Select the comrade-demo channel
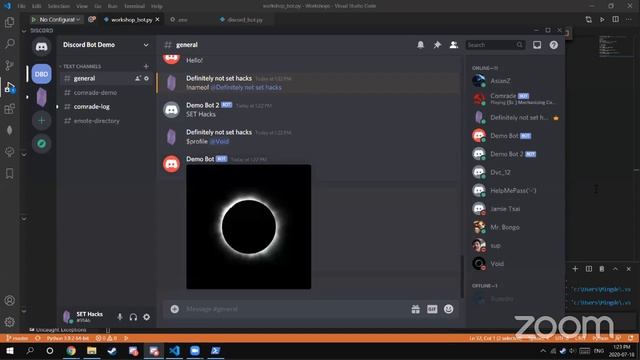 pos(107,93)
